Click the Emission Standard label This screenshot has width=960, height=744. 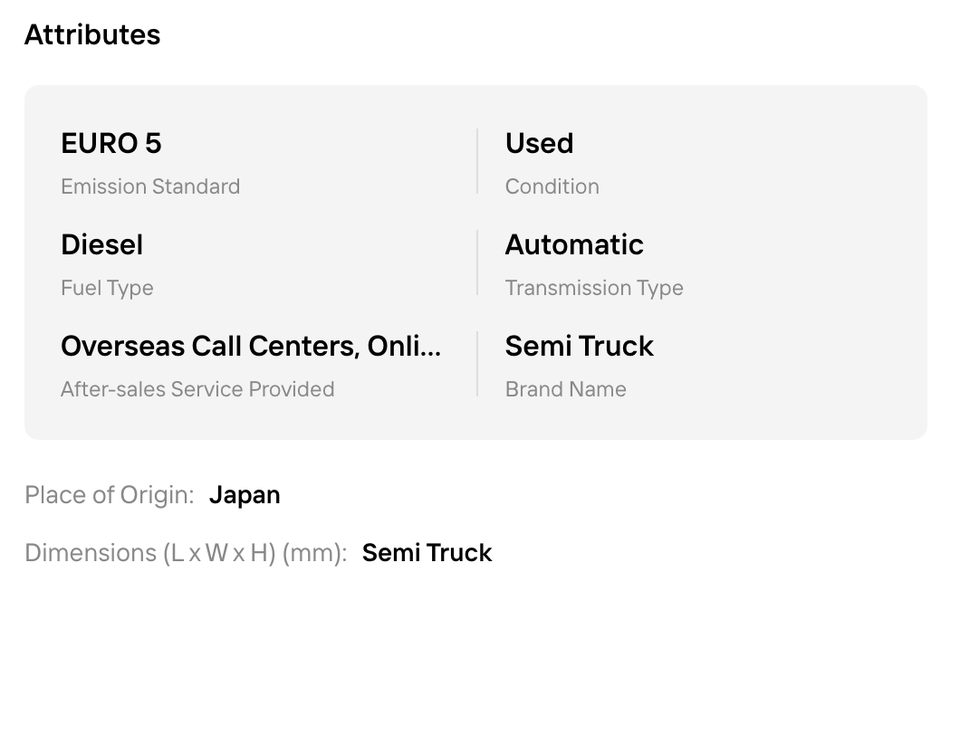(150, 186)
